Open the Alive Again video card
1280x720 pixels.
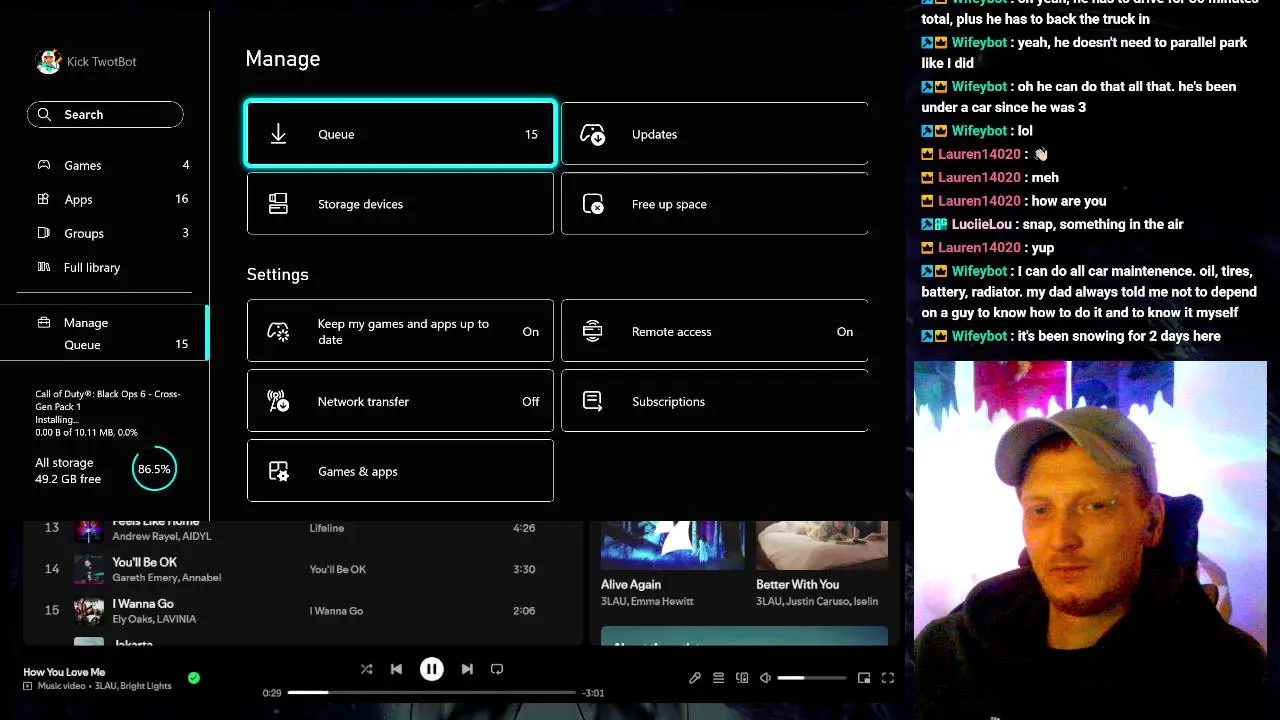coord(672,564)
